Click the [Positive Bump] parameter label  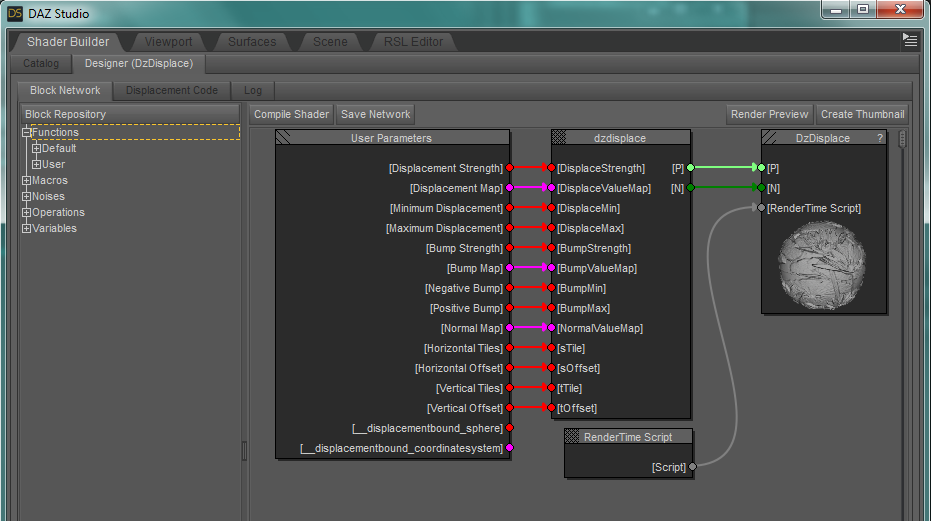(466, 308)
